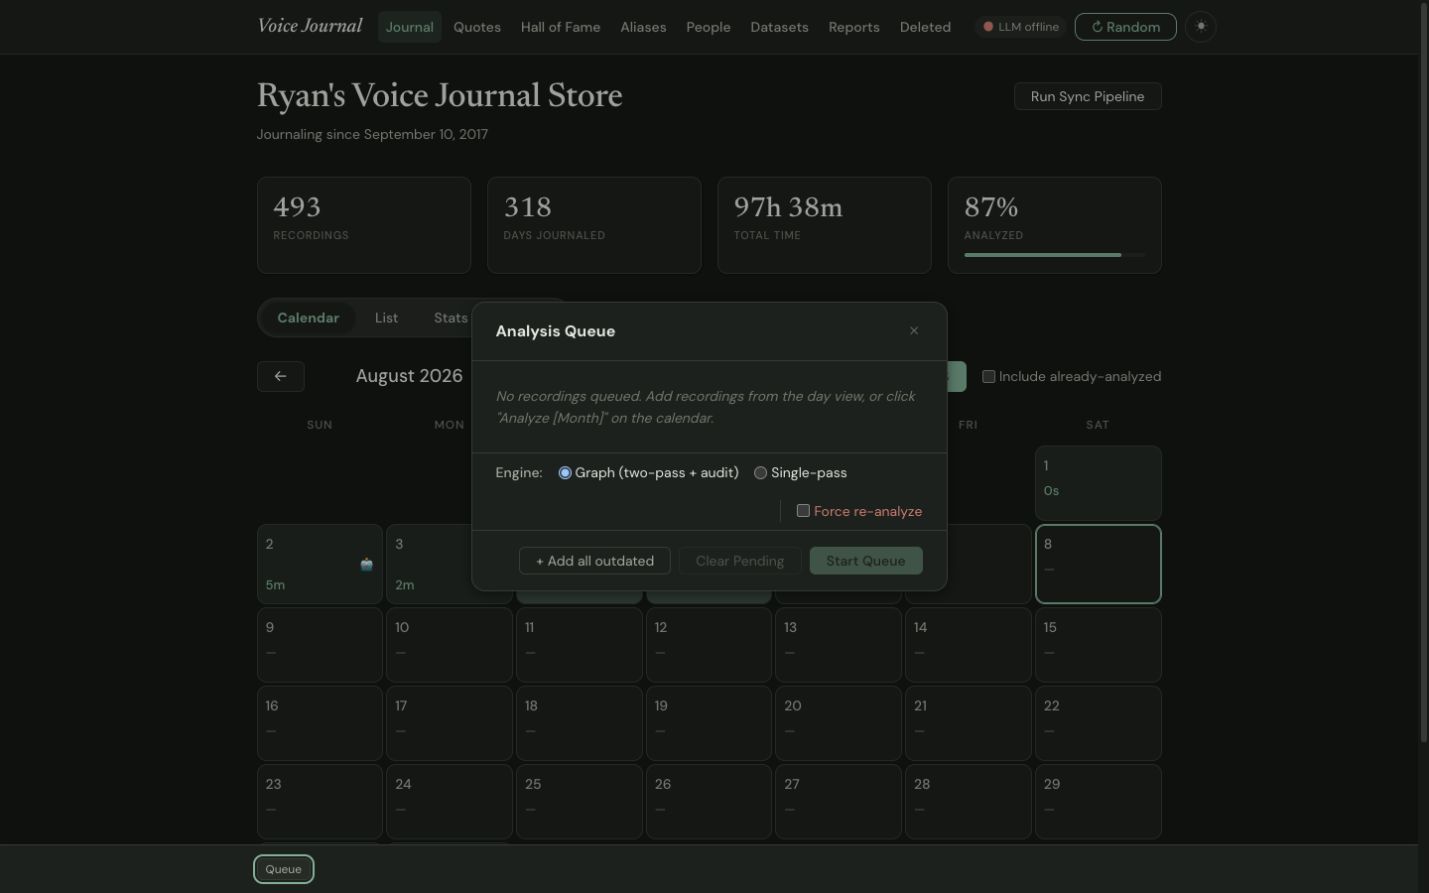The width and height of the screenshot is (1429, 893).
Task: Open August 20 day cell
Action: tap(838, 723)
